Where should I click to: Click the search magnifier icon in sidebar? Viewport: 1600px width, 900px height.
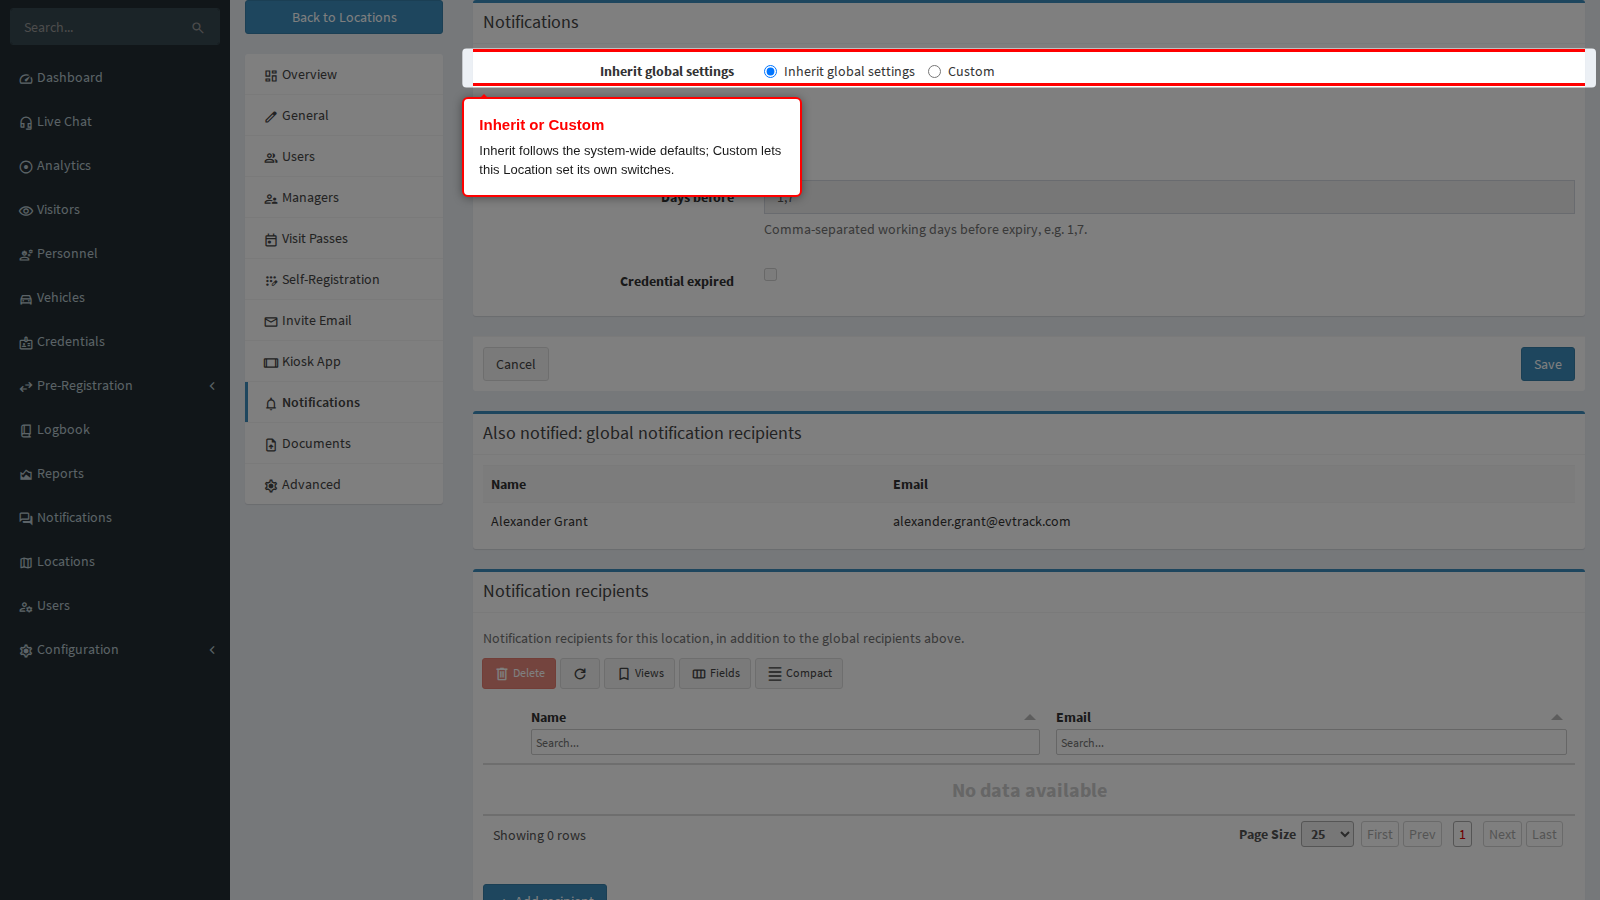tap(198, 28)
